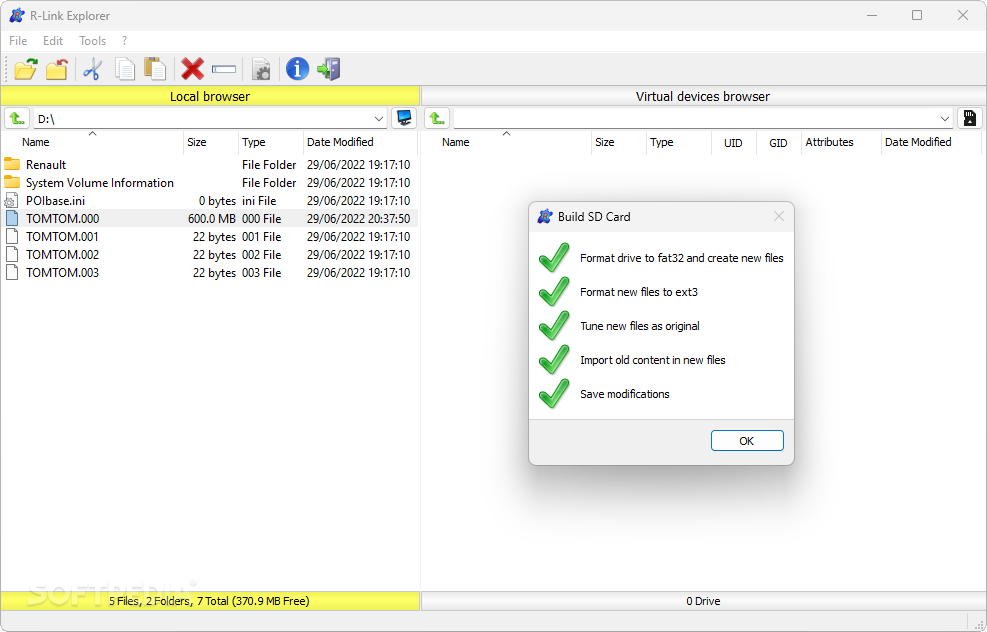Image resolution: width=987 pixels, height=632 pixels.
Task: Expand the D:\ local path dropdown
Action: tap(379, 119)
